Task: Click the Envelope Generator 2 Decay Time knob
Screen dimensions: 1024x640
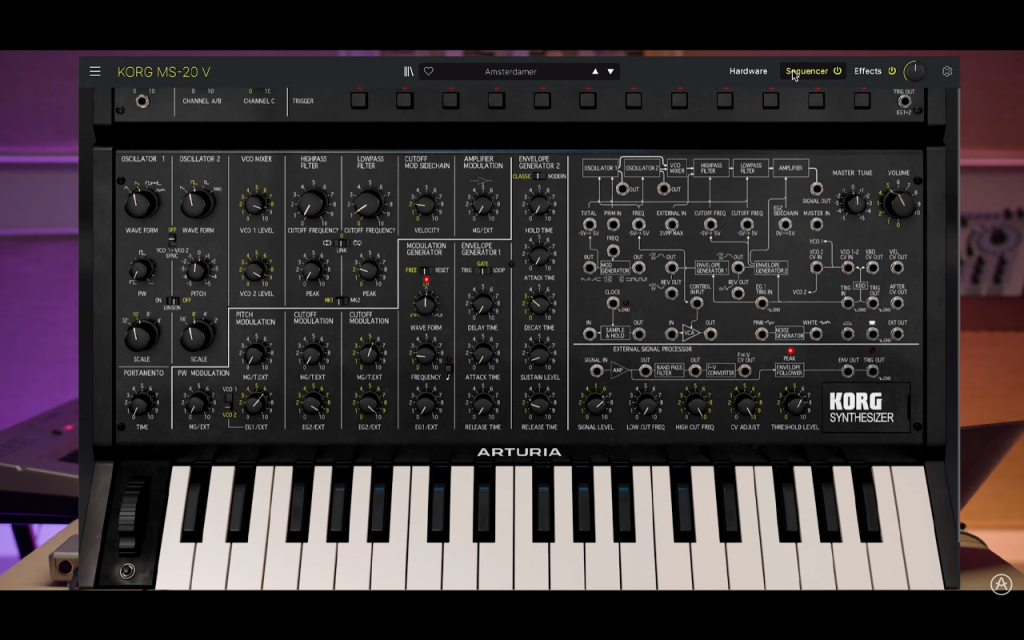Action: point(539,303)
